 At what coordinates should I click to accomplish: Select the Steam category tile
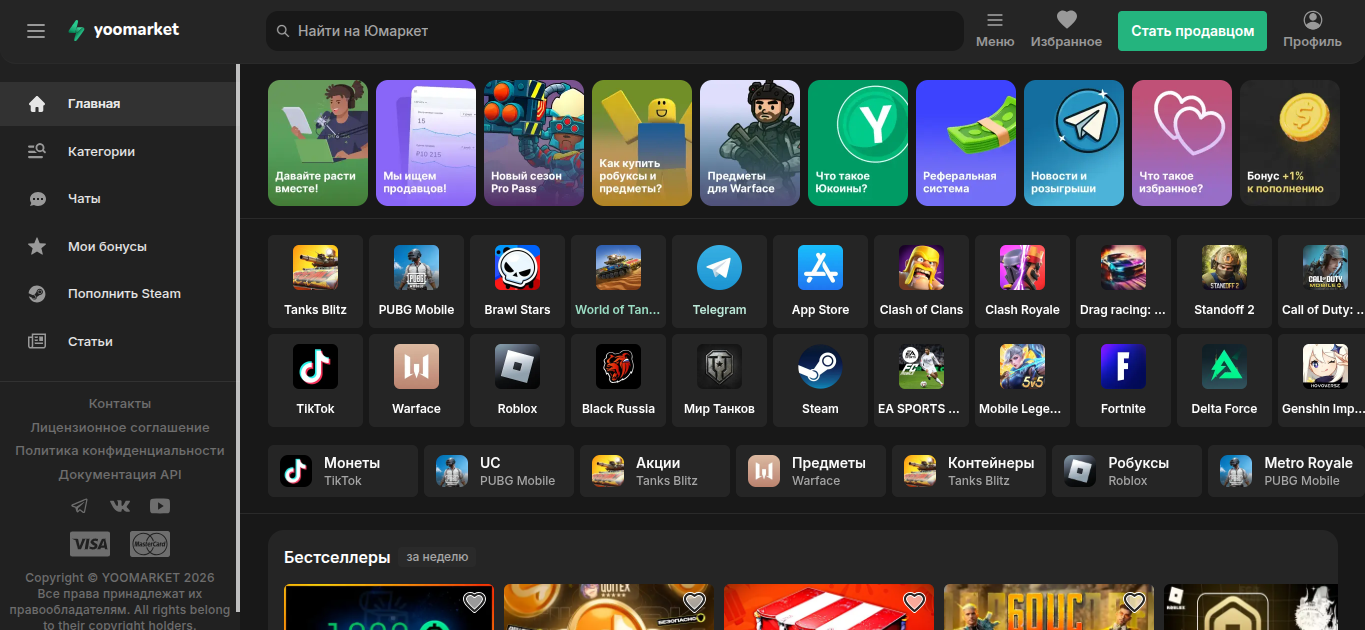[820, 380]
